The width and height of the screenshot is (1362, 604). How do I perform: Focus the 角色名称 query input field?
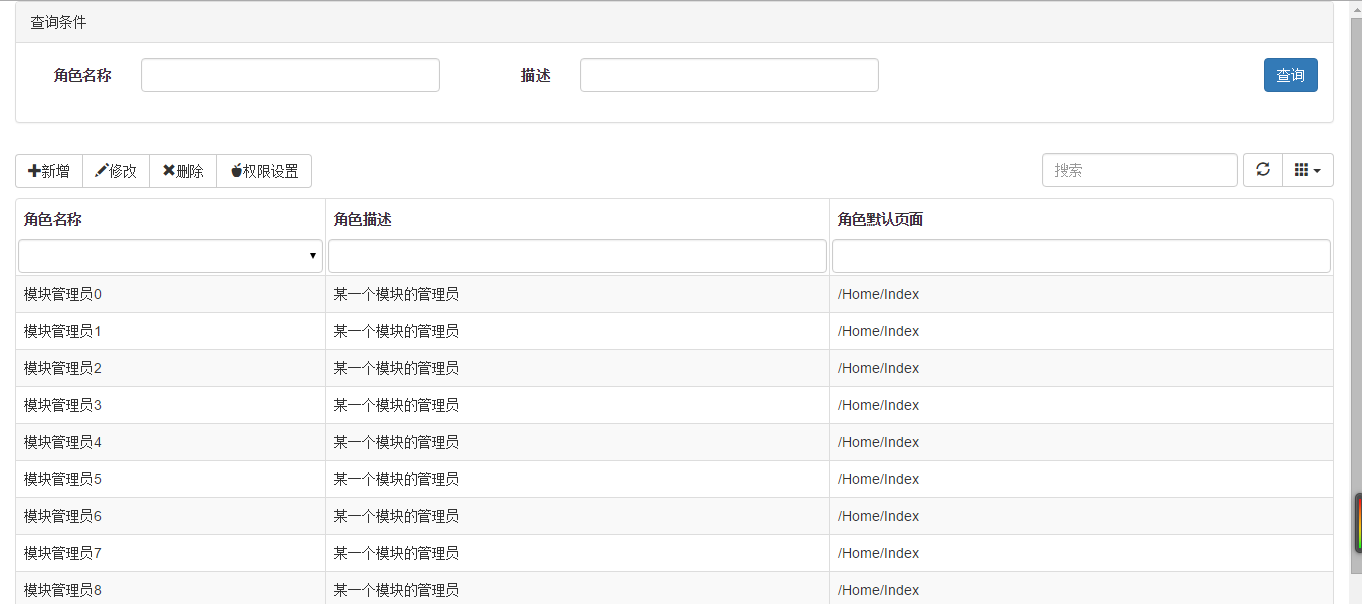coord(290,75)
